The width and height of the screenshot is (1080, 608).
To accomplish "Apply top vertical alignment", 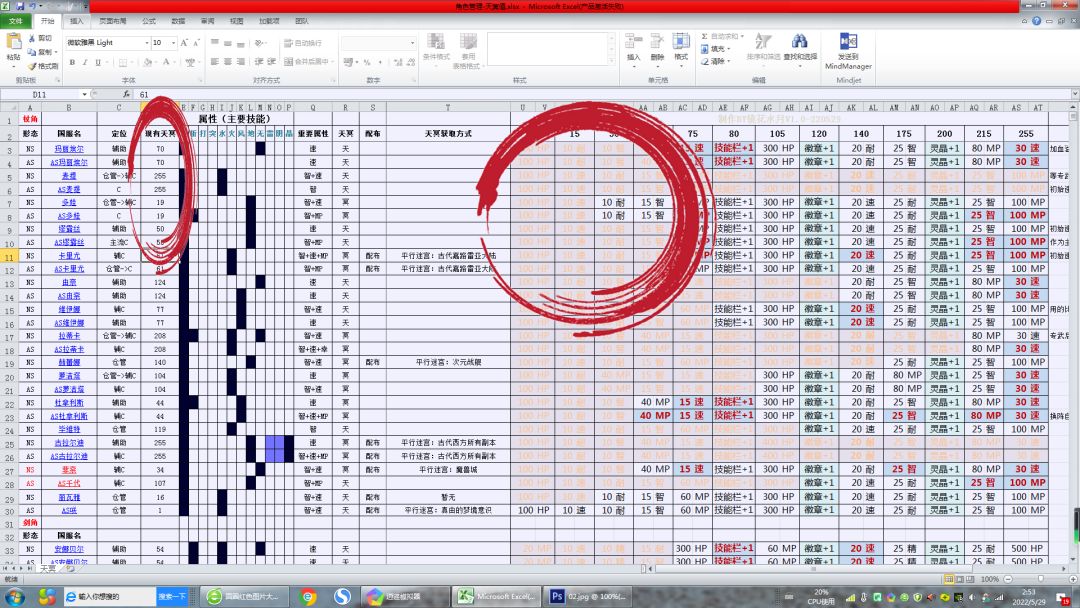I will click(x=215, y=43).
